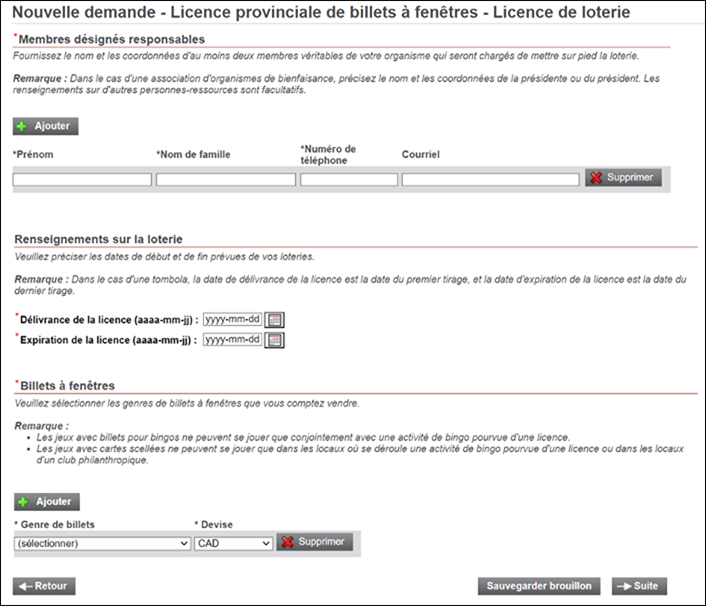Click the 'Devise' label

pyautogui.click(x=217, y=525)
